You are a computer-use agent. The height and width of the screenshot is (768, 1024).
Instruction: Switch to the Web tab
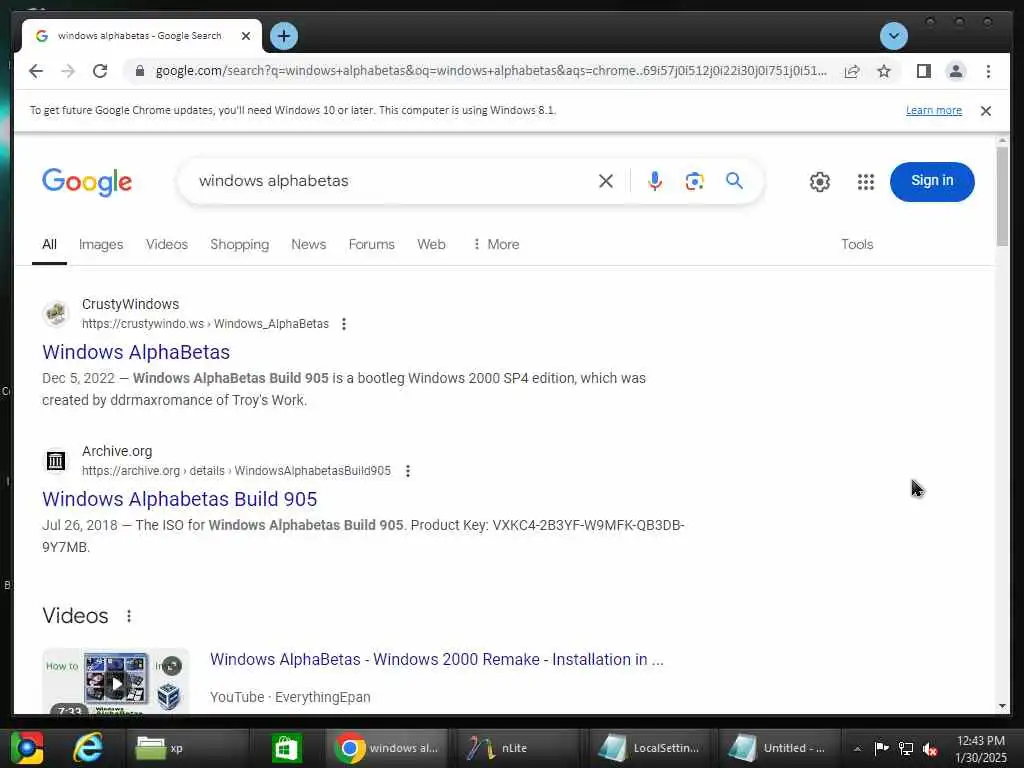(x=431, y=244)
